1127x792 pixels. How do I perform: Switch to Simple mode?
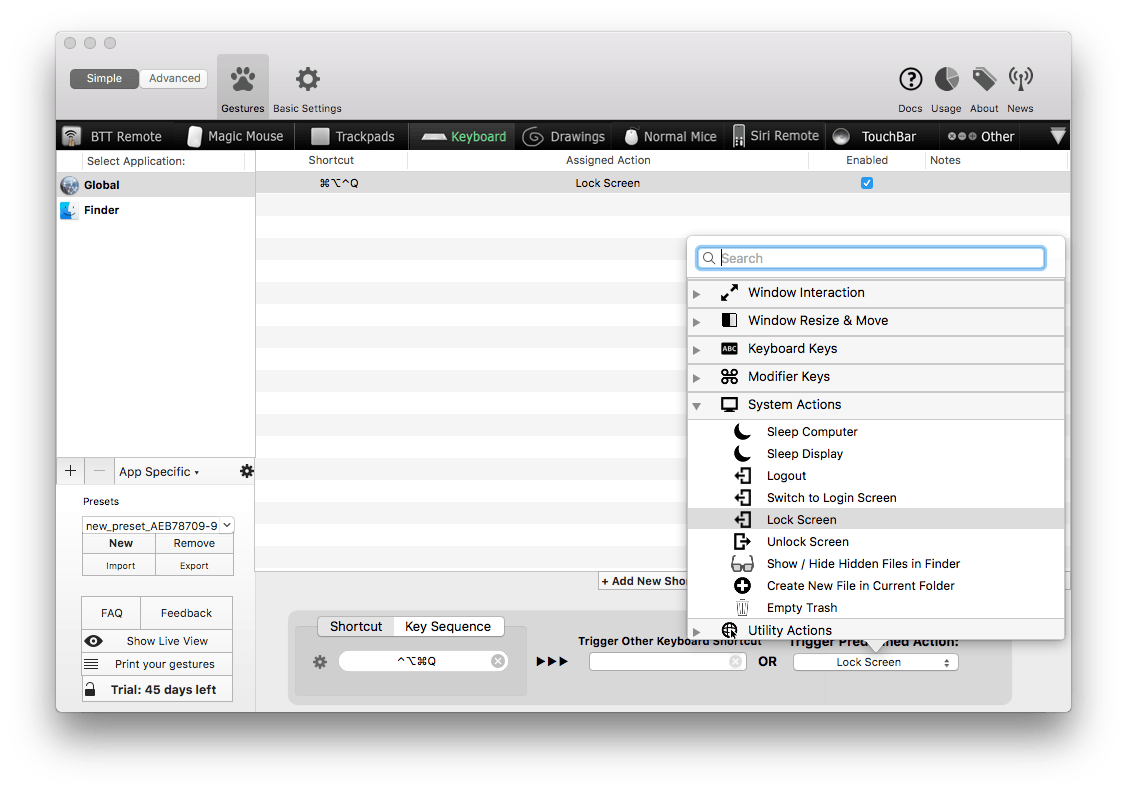pyautogui.click(x=104, y=78)
